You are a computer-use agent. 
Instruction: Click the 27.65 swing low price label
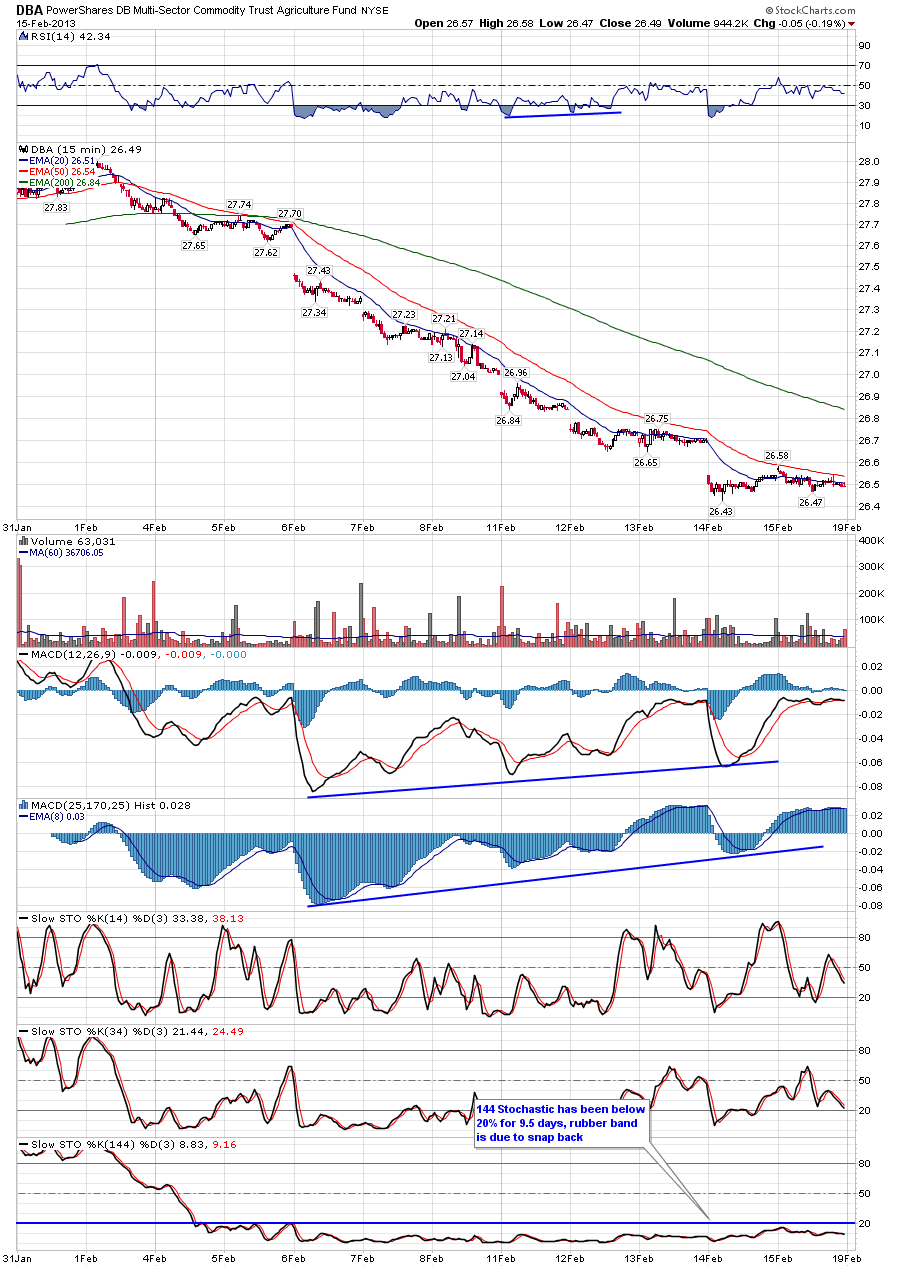click(x=194, y=245)
